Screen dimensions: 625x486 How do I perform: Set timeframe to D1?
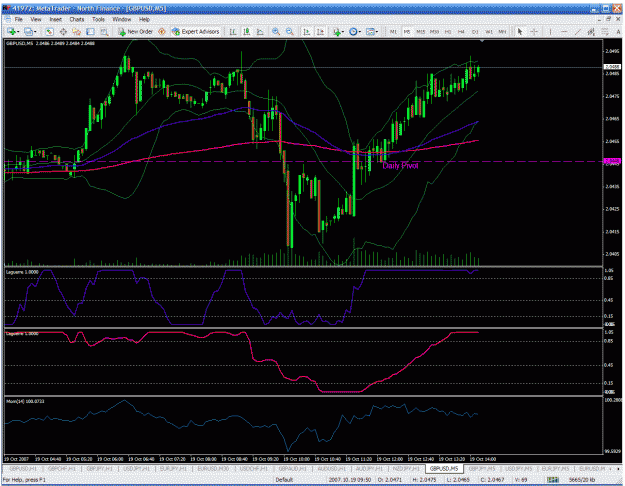tap(475, 31)
